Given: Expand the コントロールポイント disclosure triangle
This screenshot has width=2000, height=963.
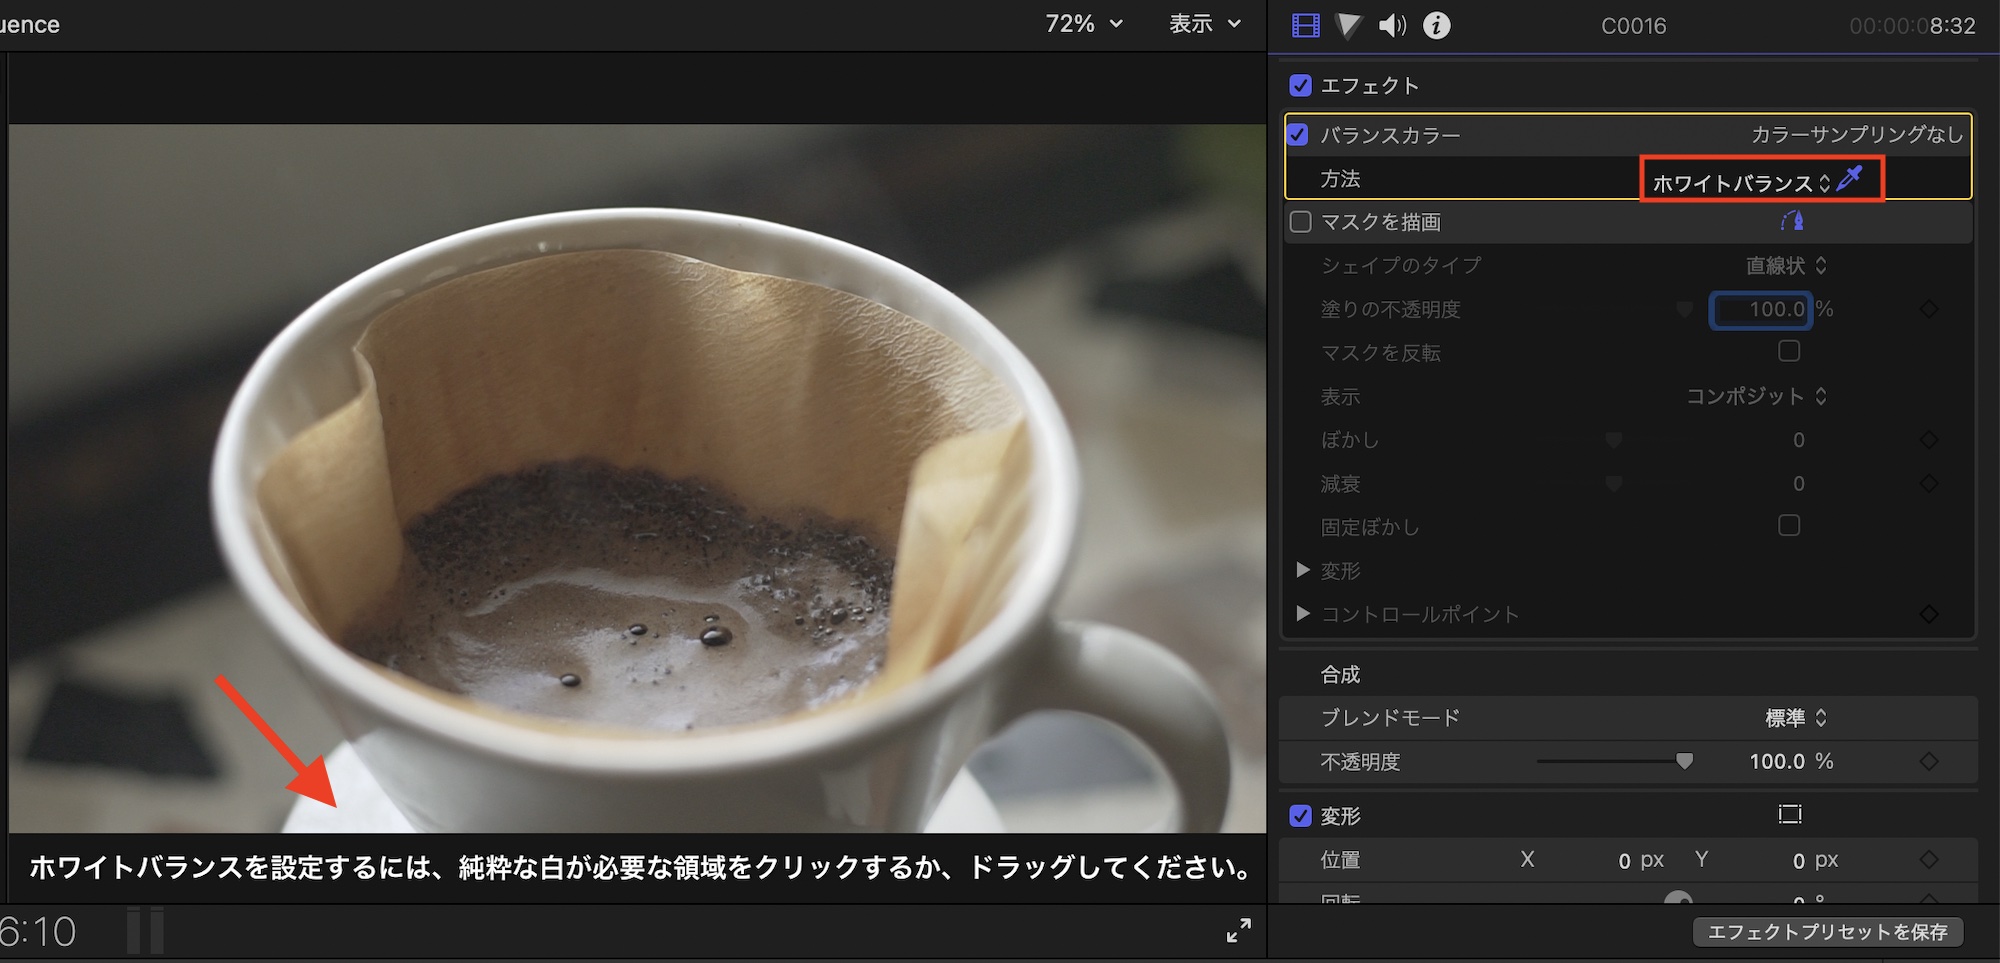Looking at the screenshot, I should [1303, 613].
